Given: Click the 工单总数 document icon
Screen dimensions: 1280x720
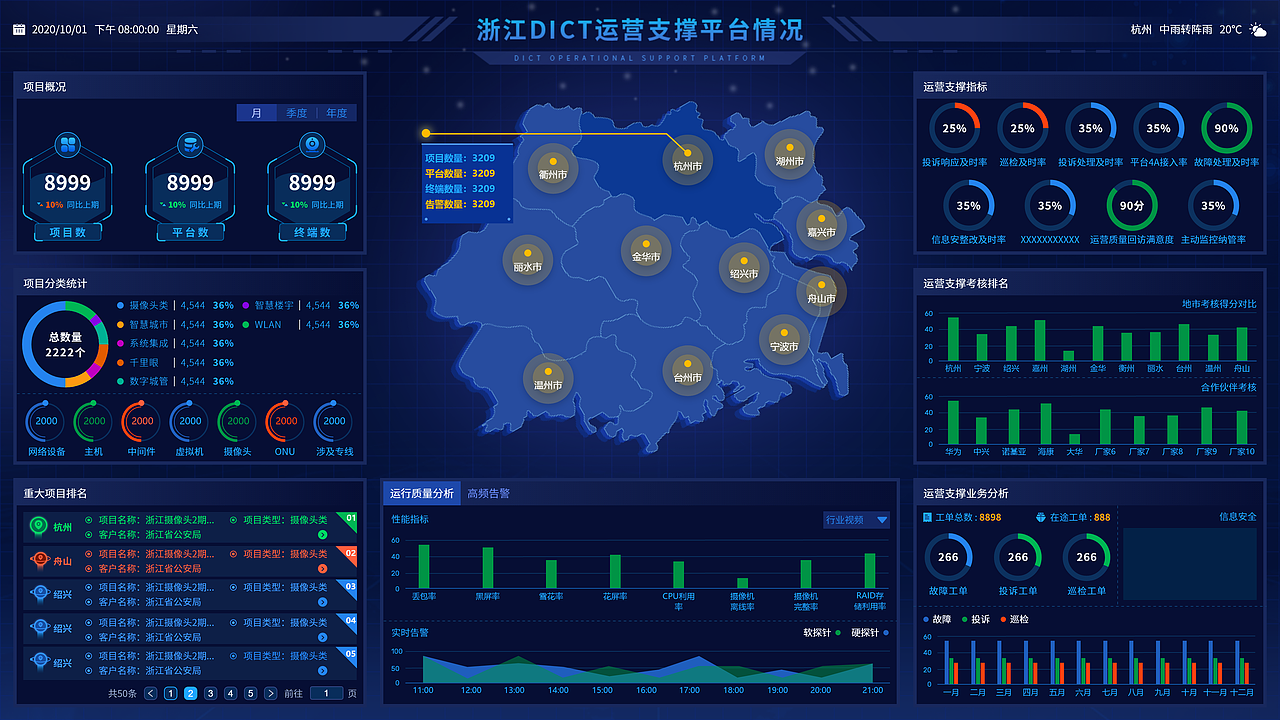Looking at the screenshot, I should coord(927,517).
